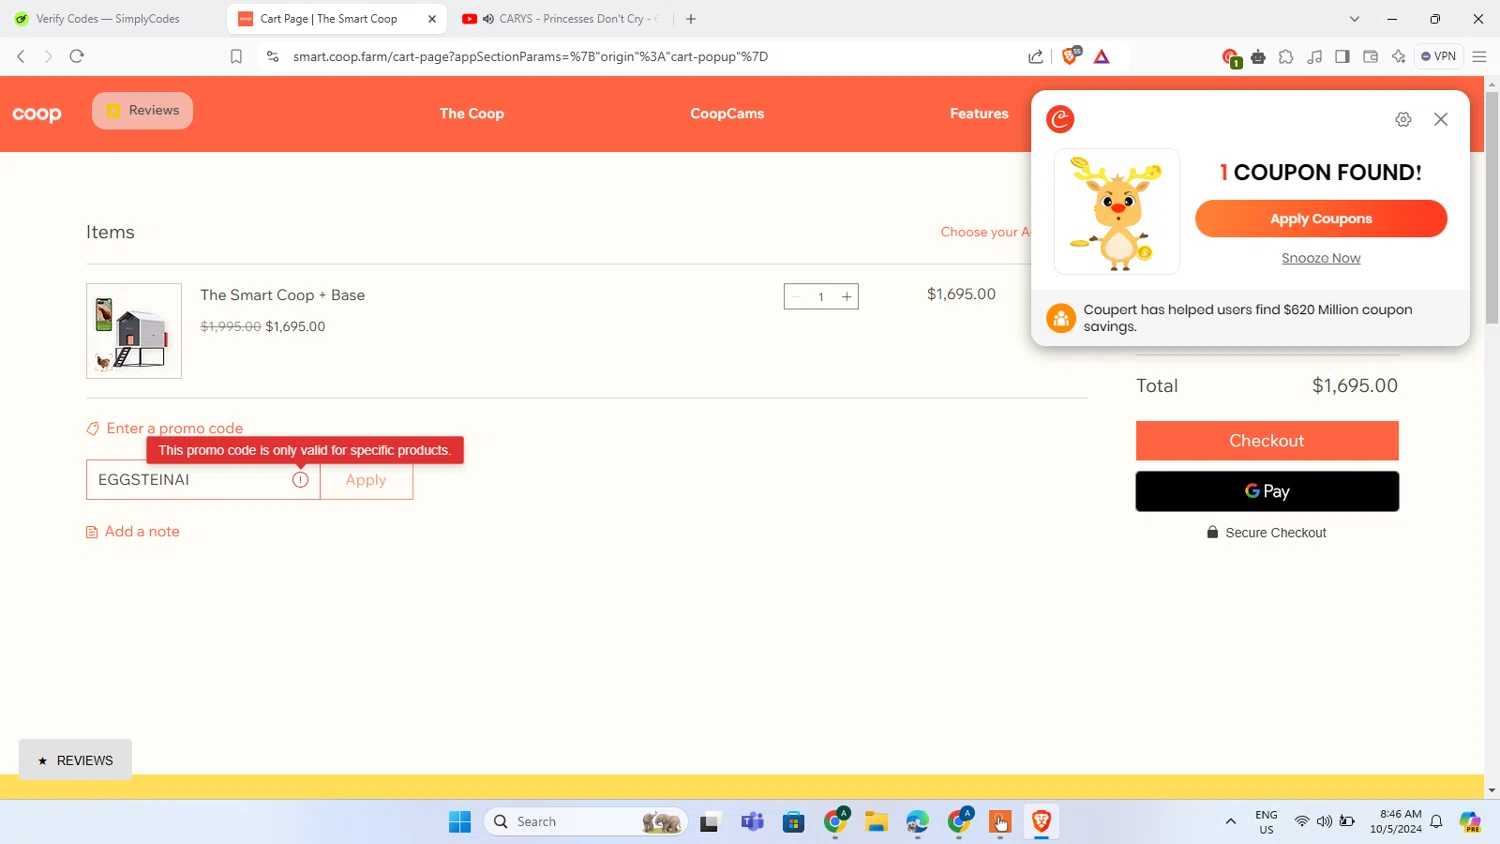
Task: Pay with the Google Pay button
Action: (x=1267, y=491)
